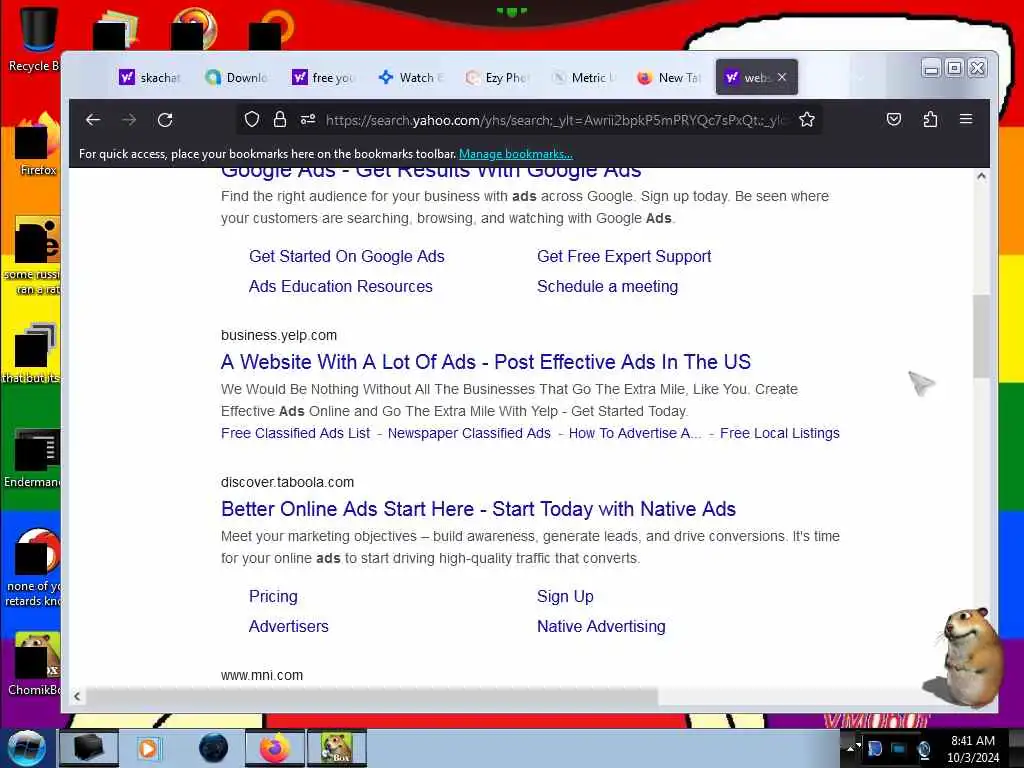Select the Recycle Bin desktop icon

point(34,39)
